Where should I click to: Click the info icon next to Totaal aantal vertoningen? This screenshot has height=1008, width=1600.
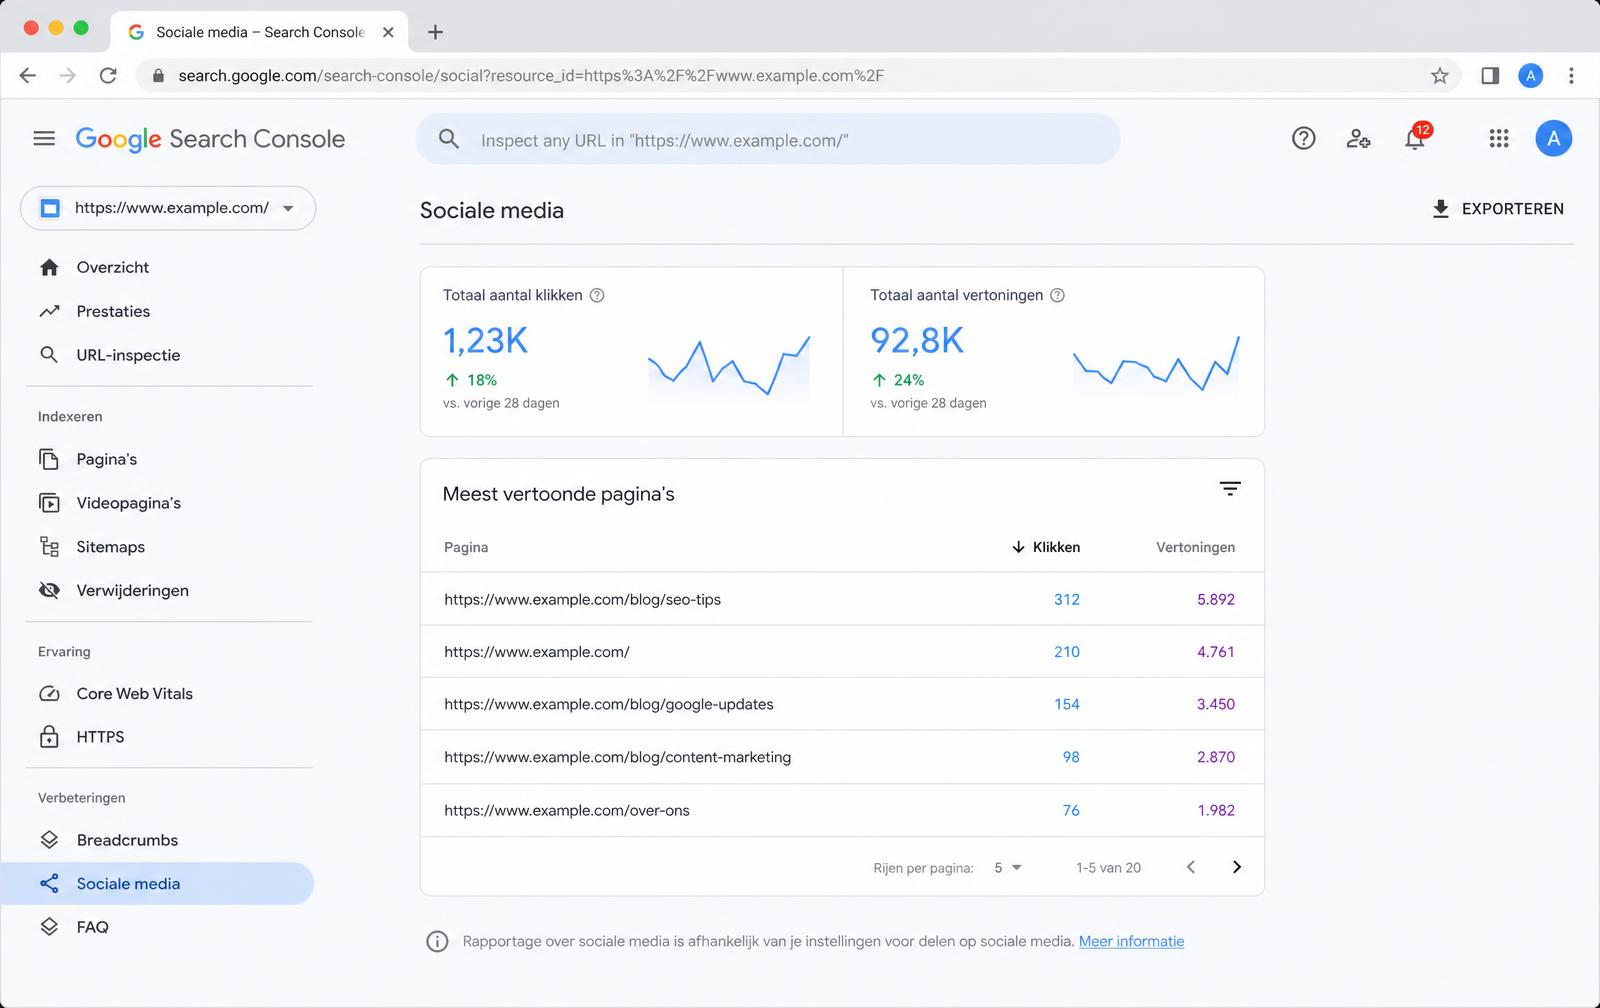pos(1057,295)
